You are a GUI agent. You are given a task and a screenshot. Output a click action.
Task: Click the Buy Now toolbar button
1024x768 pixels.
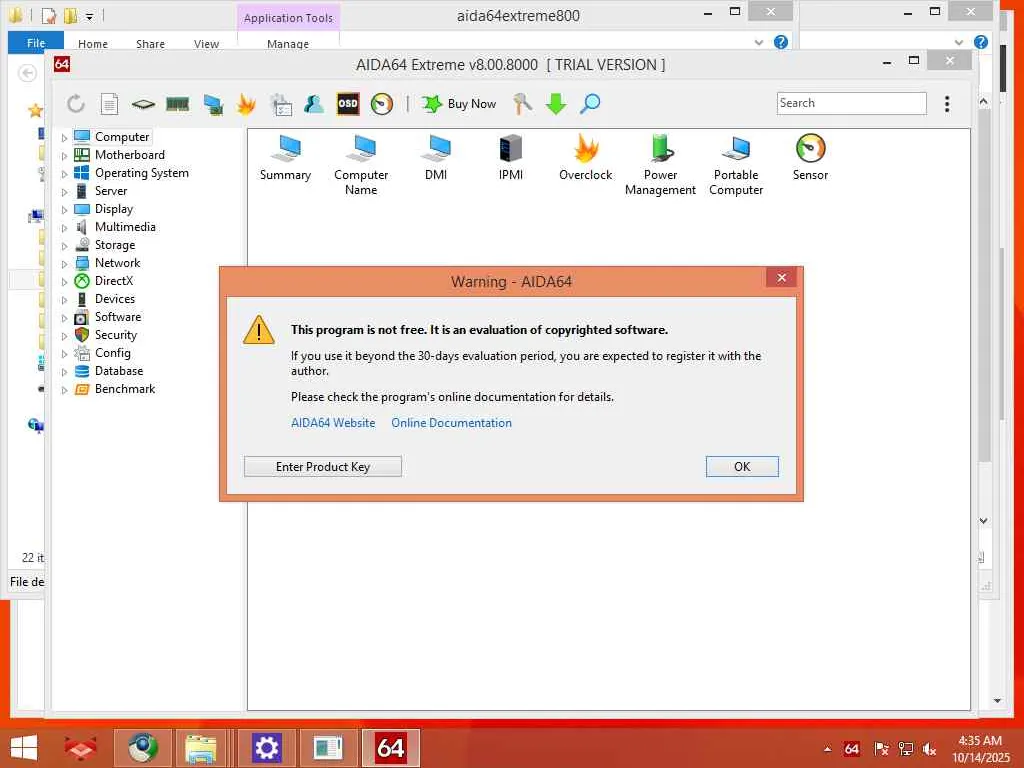(x=459, y=104)
